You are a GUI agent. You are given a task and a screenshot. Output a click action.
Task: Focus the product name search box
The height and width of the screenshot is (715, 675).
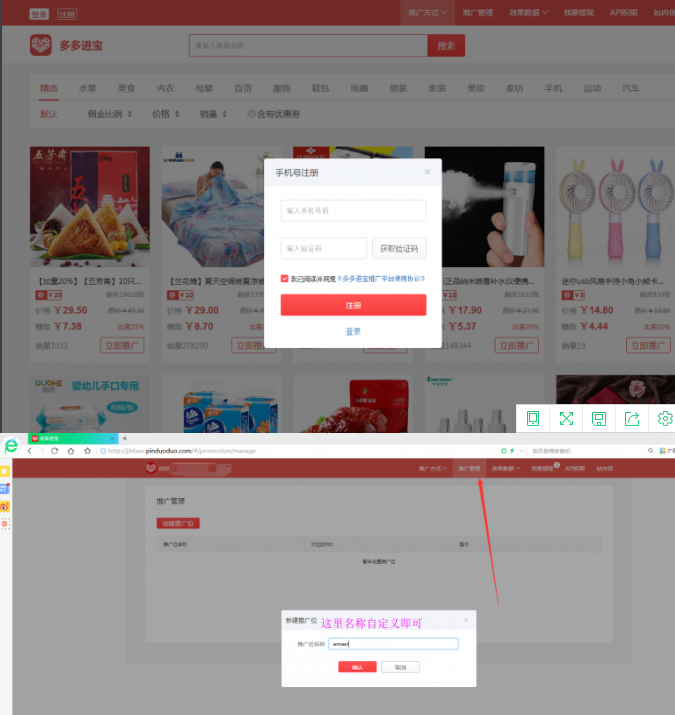pyautogui.click(x=308, y=45)
